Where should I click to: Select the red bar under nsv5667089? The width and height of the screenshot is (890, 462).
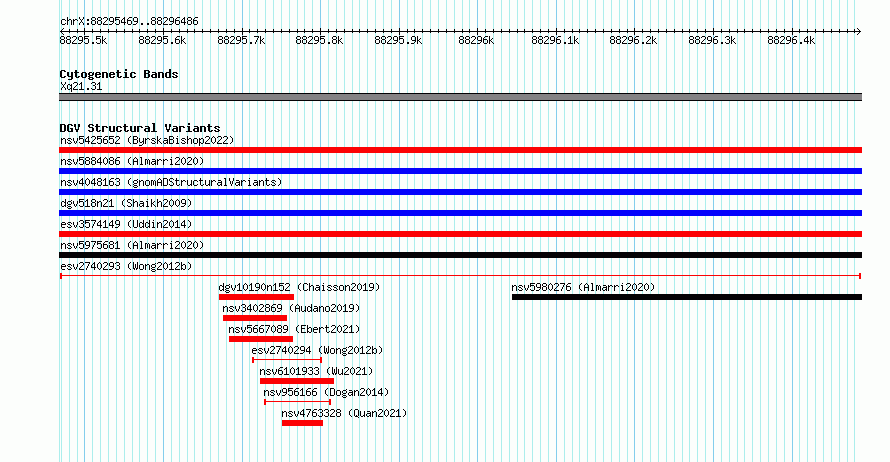pyautogui.click(x=261, y=339)
